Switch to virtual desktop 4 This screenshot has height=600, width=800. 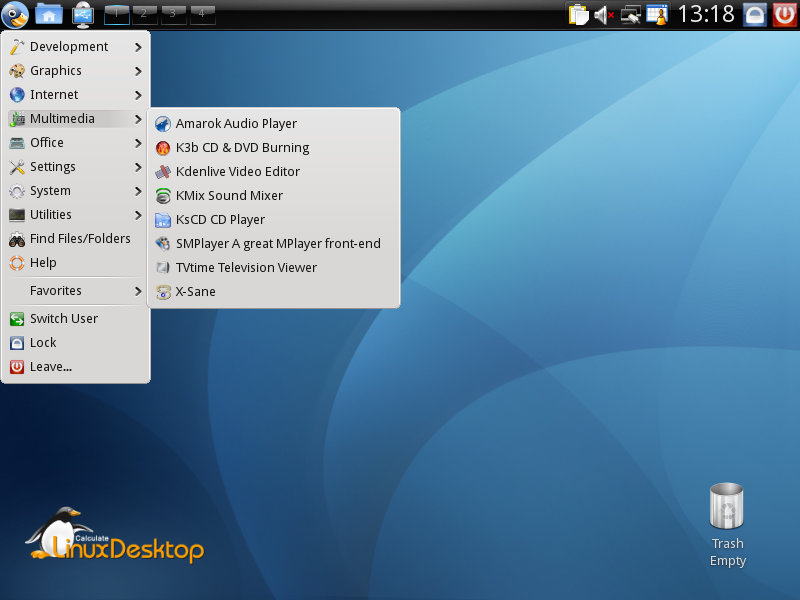point(203,14)
